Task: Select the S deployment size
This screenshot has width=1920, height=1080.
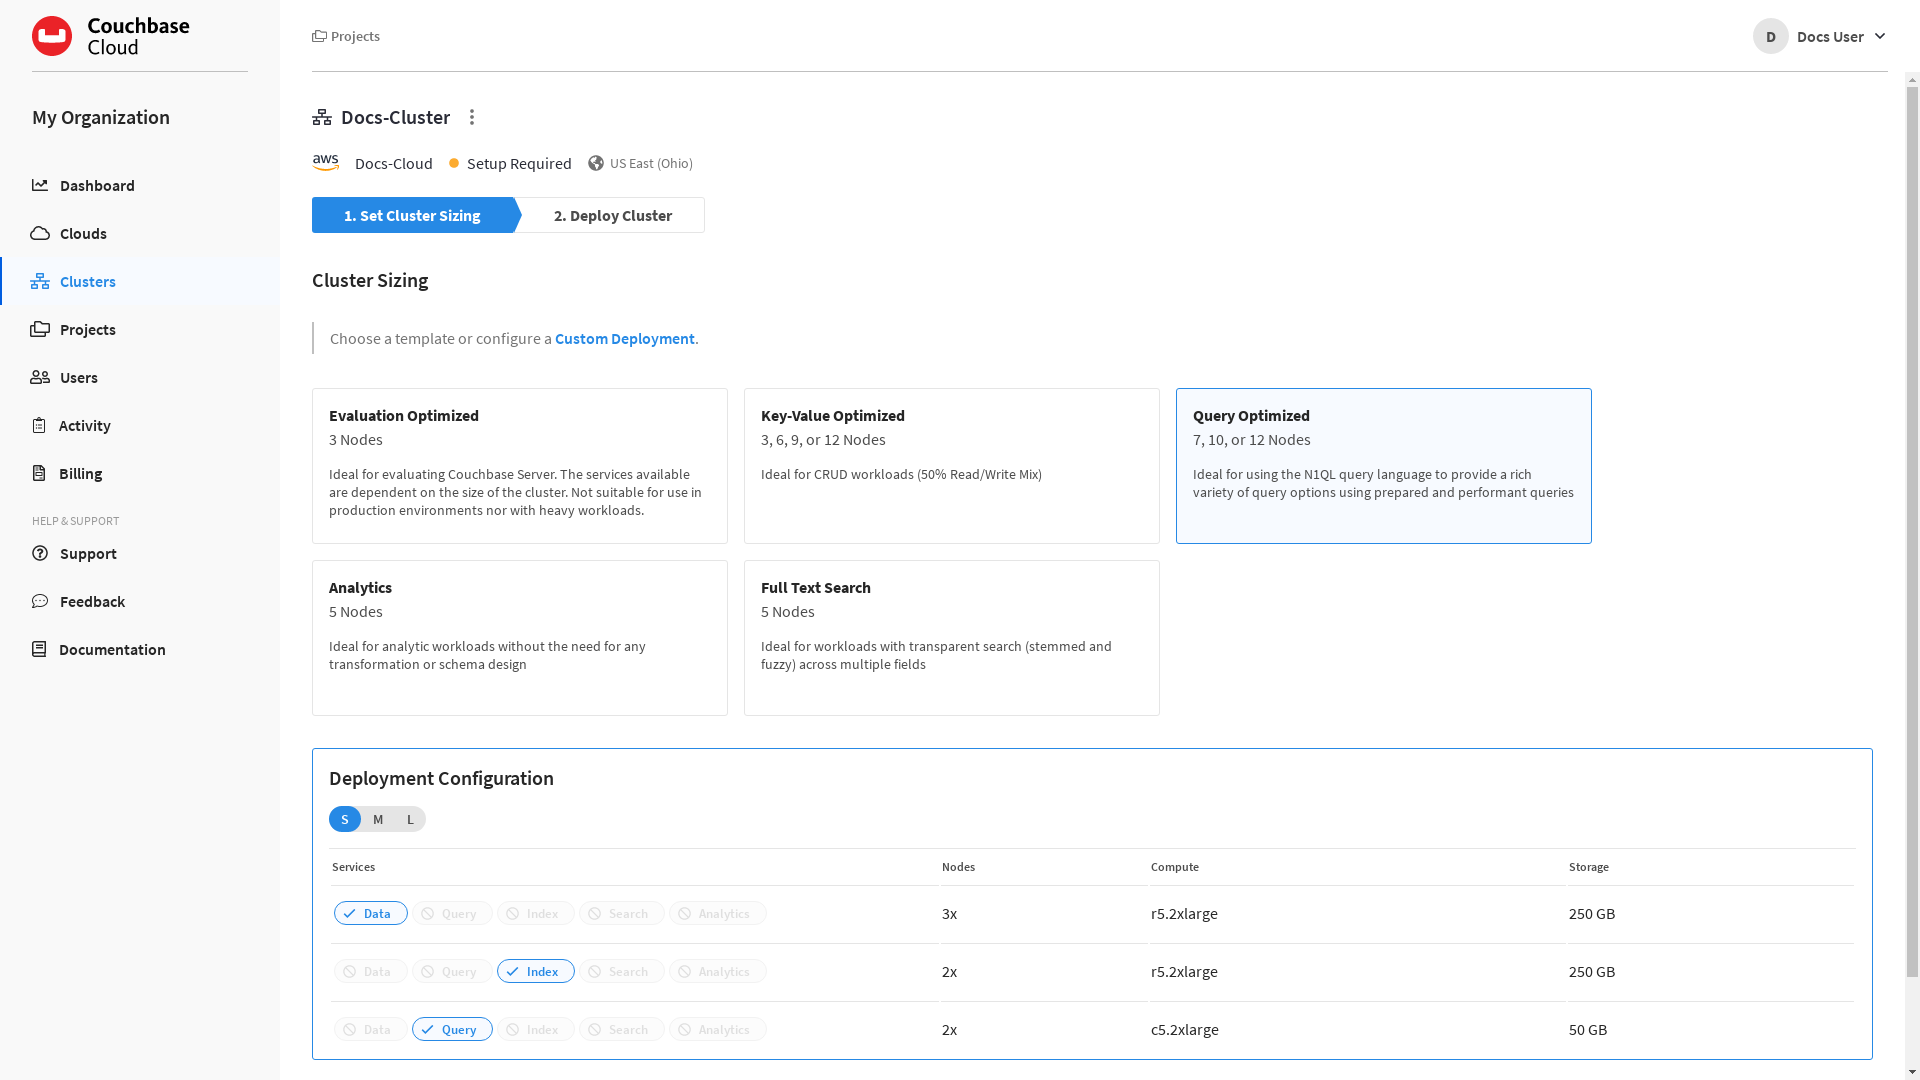Action: [345, 819]
